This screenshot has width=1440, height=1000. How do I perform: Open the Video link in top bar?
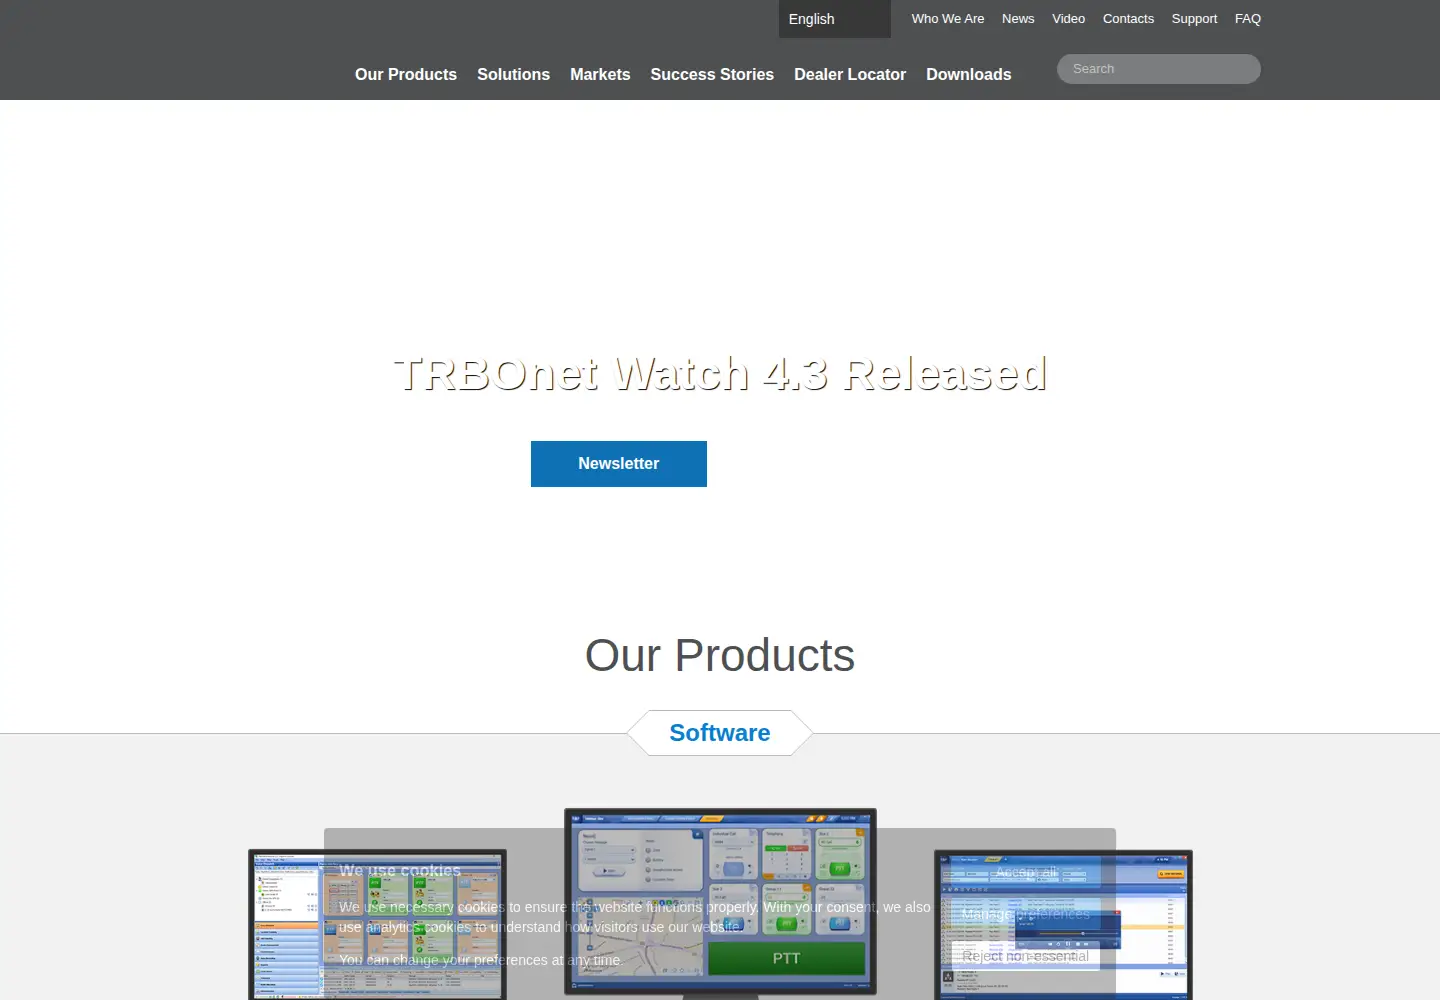(x=1068, y=19)
